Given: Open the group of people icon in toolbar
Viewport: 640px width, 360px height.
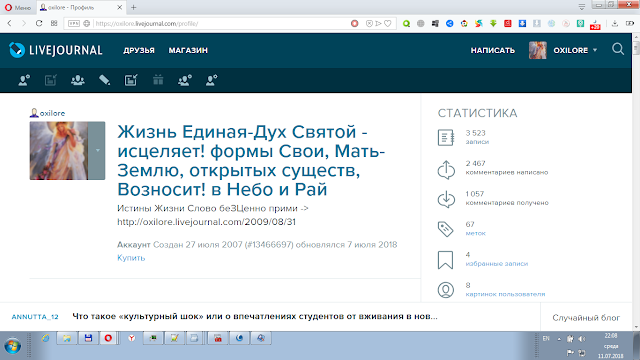Looking at the screenshot, I should point(78,80).
